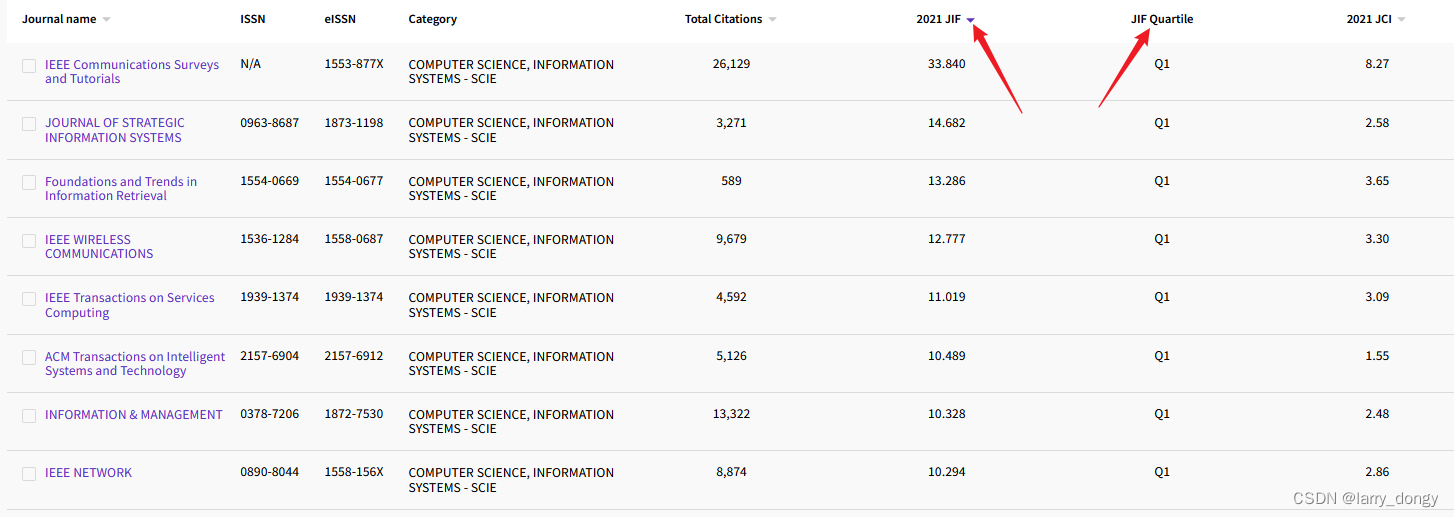Viewport: 1454px width, 517px height.
Task: Tick the IEEE Wireless Communications checkbox
Action: point(29,241)
